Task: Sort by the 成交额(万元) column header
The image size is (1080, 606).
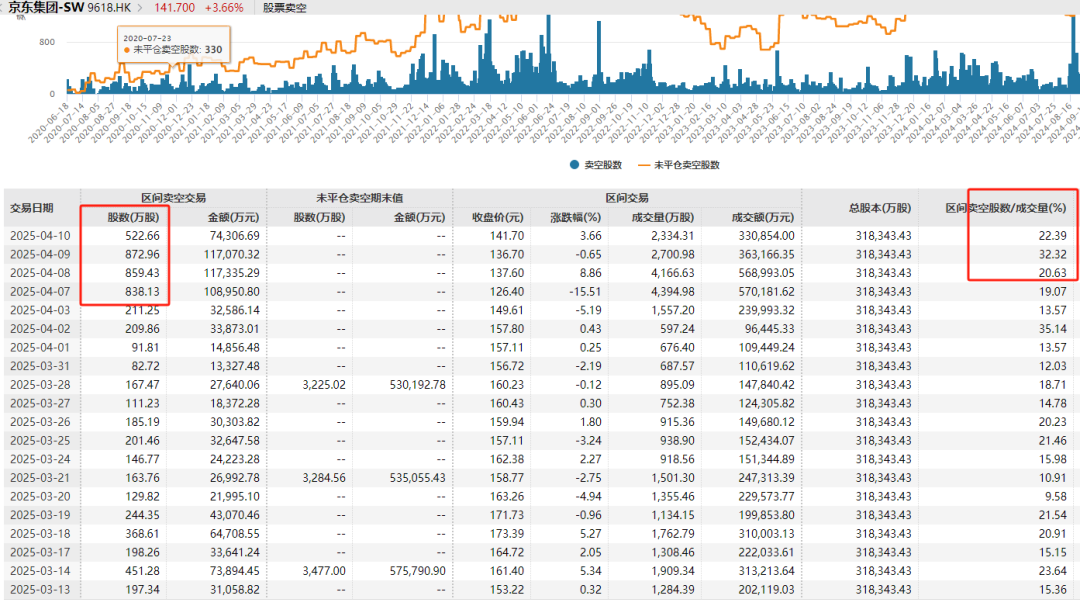Action: tap(763, 218)
